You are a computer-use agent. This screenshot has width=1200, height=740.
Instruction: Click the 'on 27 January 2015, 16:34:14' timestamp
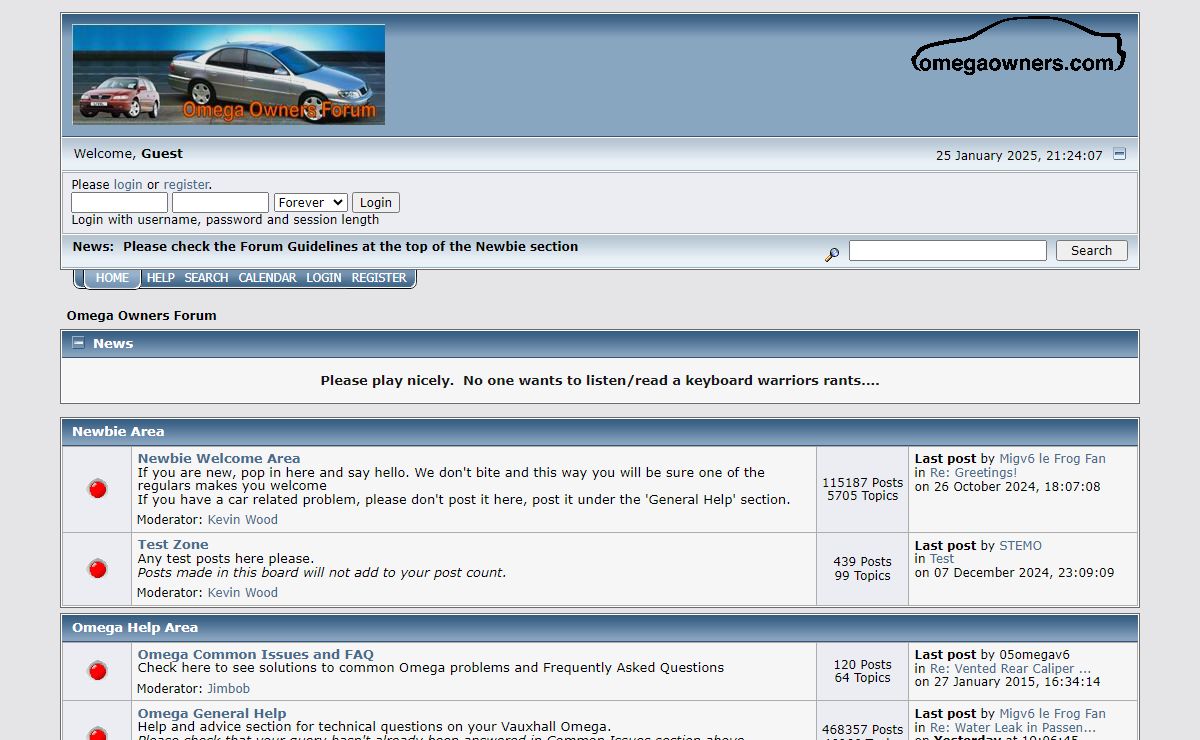pyautogui.click(x=1007, y=682)
